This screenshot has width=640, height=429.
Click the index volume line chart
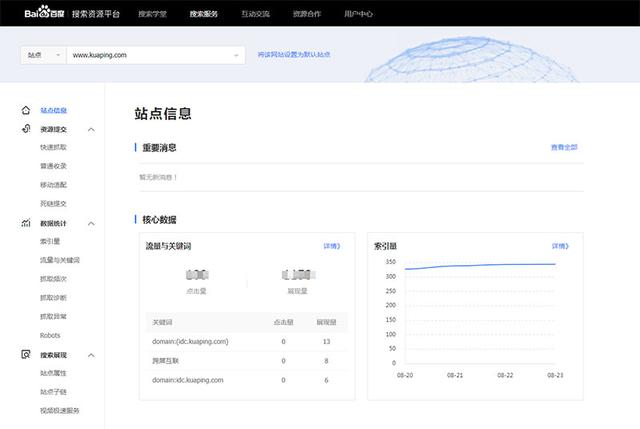coord(480,266)
